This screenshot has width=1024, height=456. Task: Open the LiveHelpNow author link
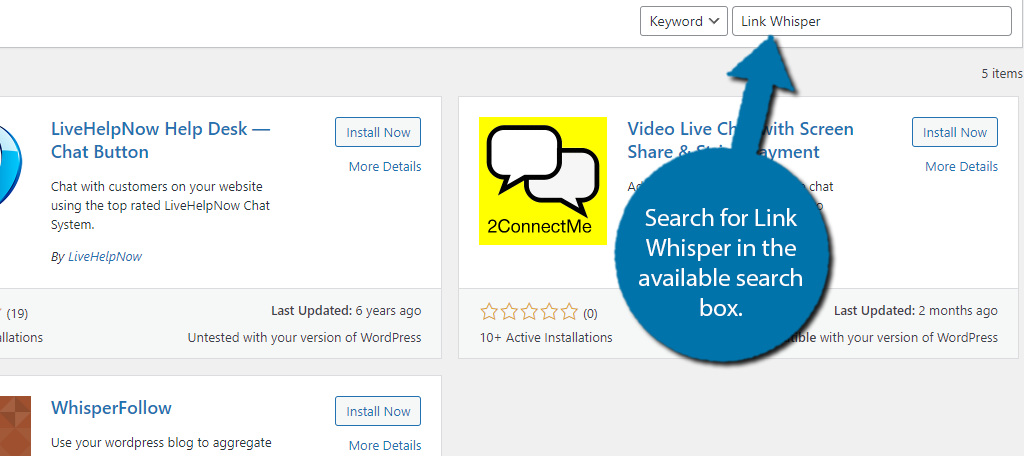104,257
